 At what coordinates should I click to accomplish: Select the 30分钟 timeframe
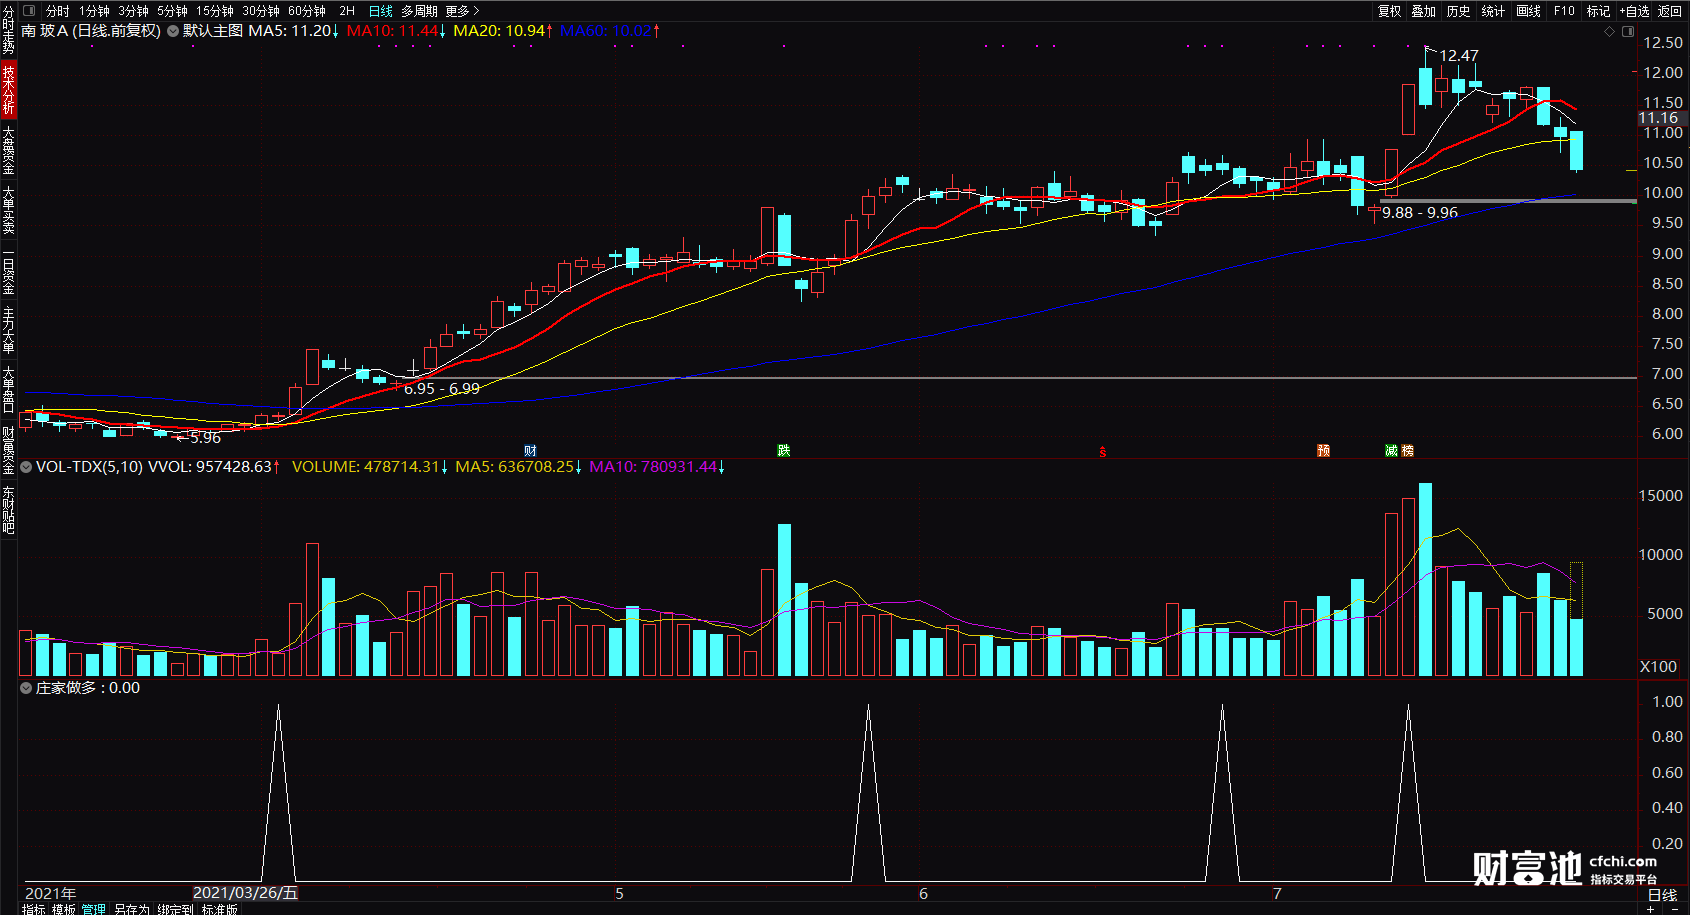(x=261, y=11)
